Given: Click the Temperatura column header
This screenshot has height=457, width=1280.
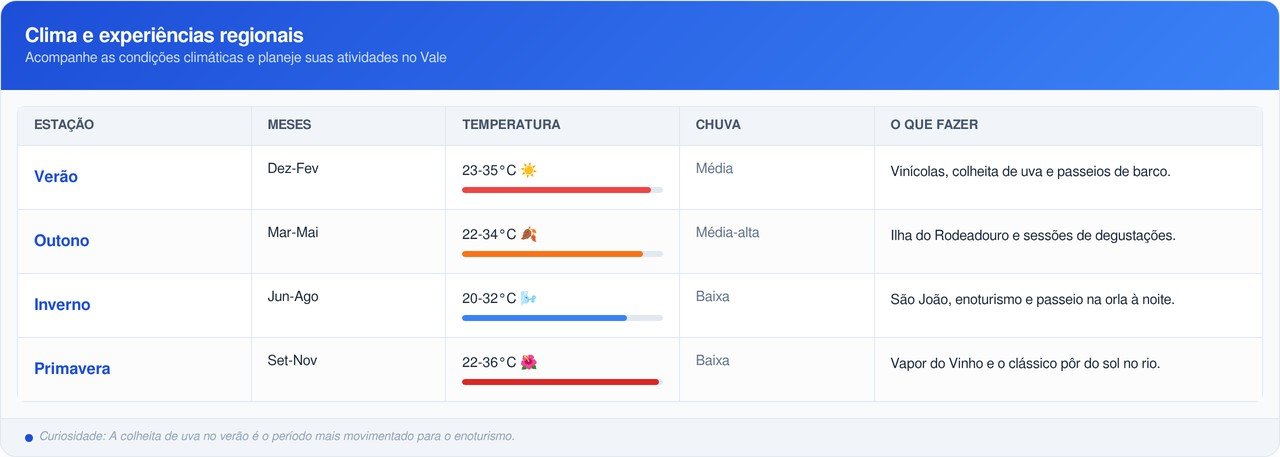Looking at the screenshot, I should pos(511,125).
